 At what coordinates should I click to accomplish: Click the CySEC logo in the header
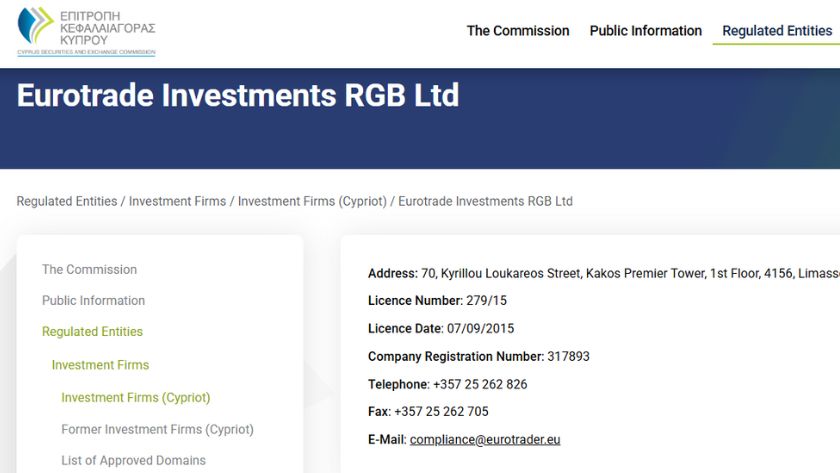point(86,31)
